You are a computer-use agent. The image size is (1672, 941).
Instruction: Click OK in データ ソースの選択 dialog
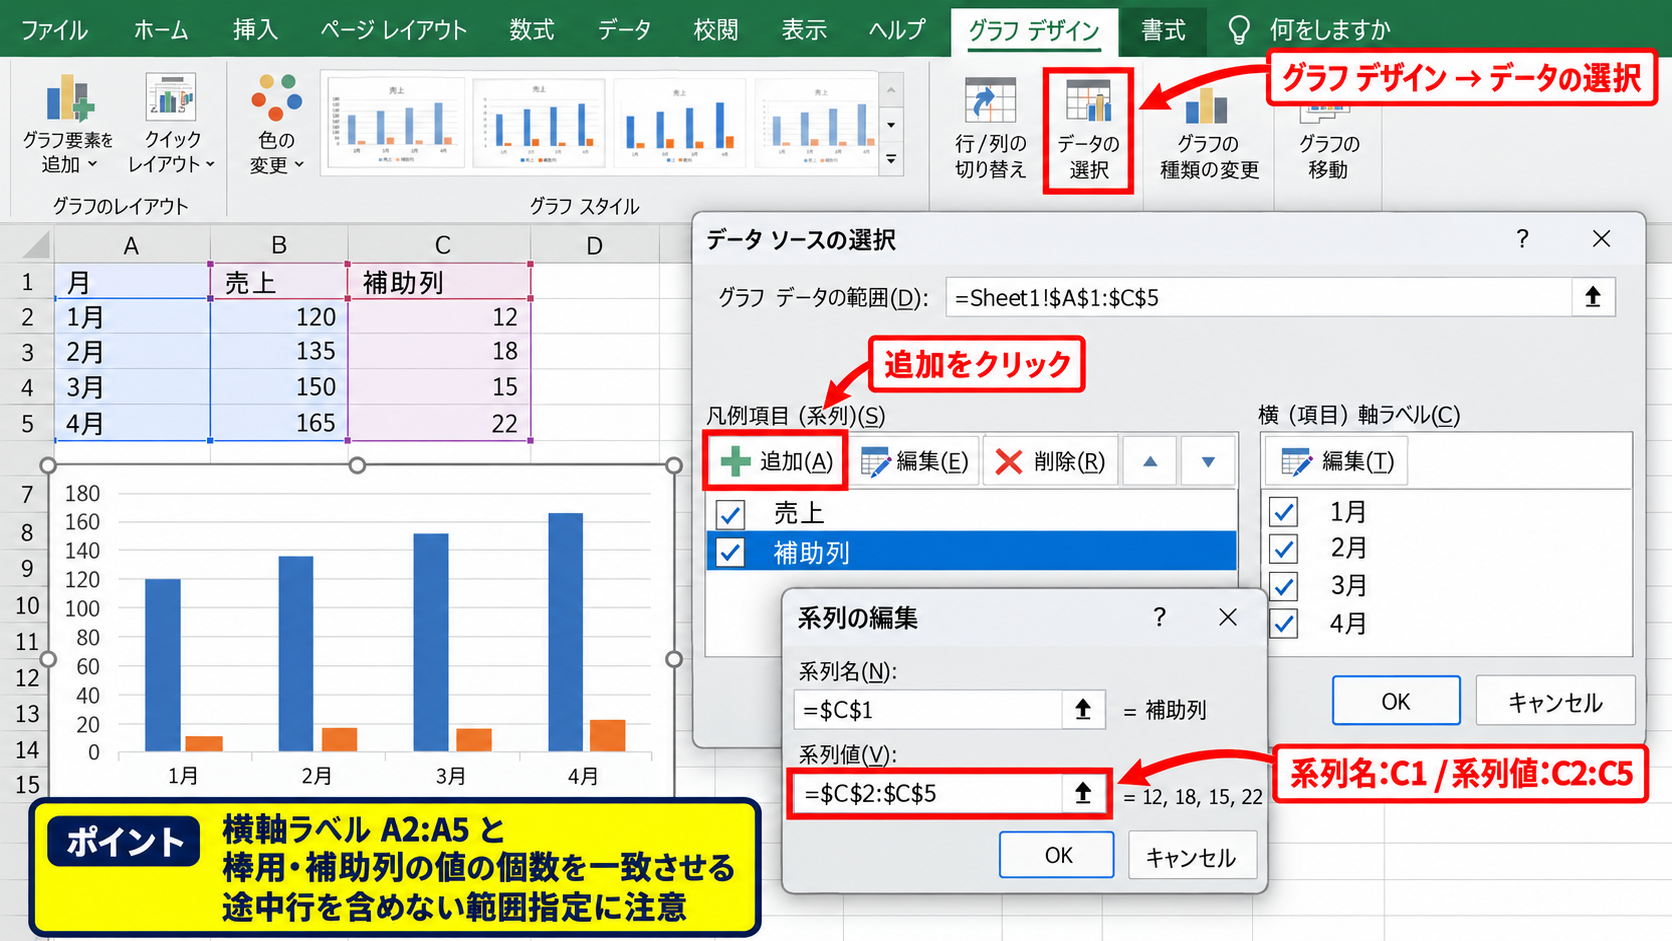click(1396, 701)
